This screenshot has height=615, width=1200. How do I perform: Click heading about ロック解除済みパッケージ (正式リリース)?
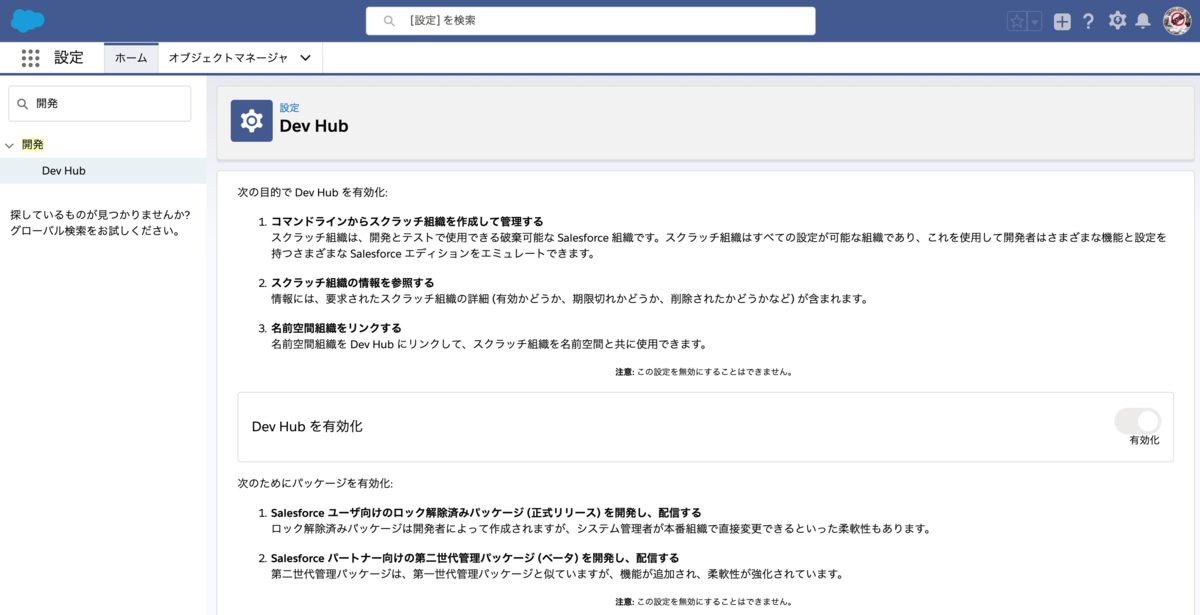click(486, 513)
